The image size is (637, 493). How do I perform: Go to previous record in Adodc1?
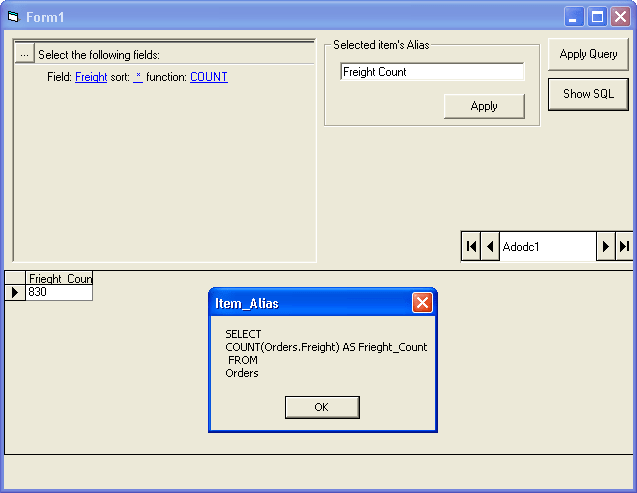490,246
